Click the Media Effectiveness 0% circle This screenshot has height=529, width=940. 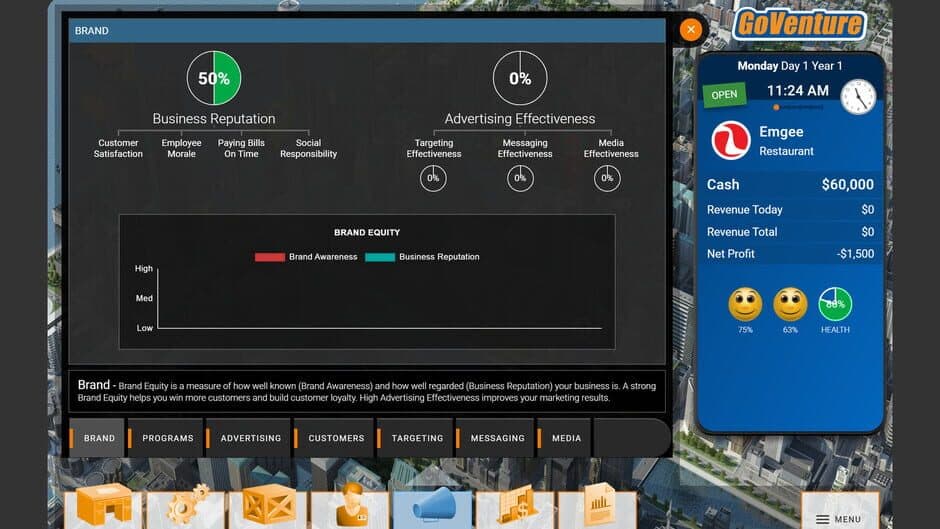(x=607, y=178)
